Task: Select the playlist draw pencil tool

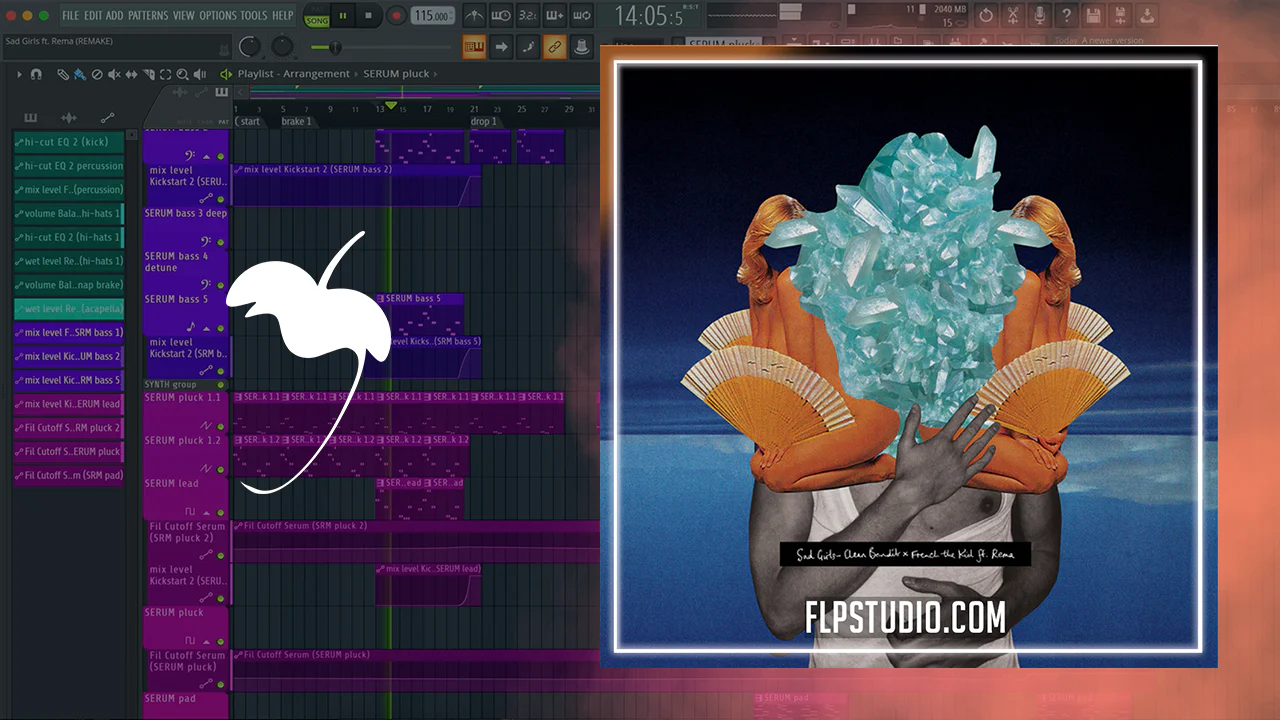Action: pyautogui.click(x=62, y=74)
